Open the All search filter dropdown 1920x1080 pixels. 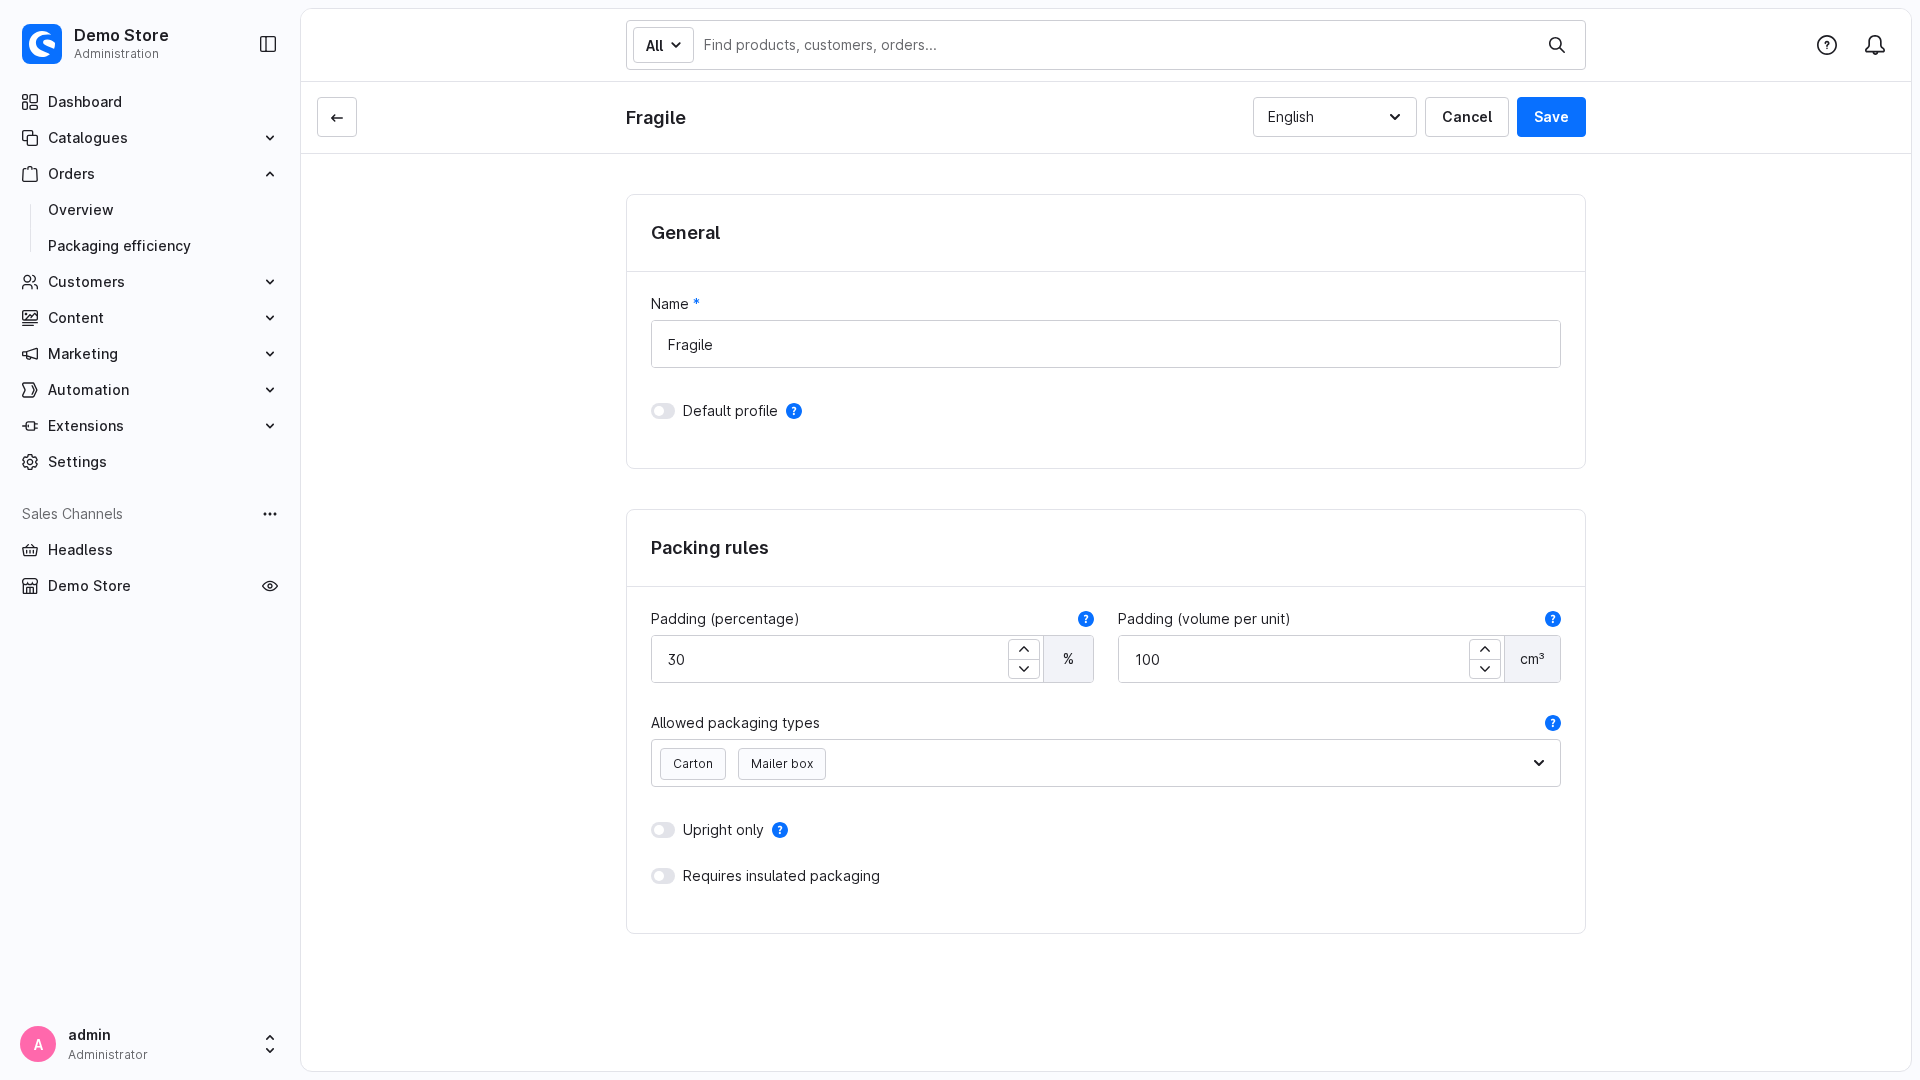click(663, 45)
